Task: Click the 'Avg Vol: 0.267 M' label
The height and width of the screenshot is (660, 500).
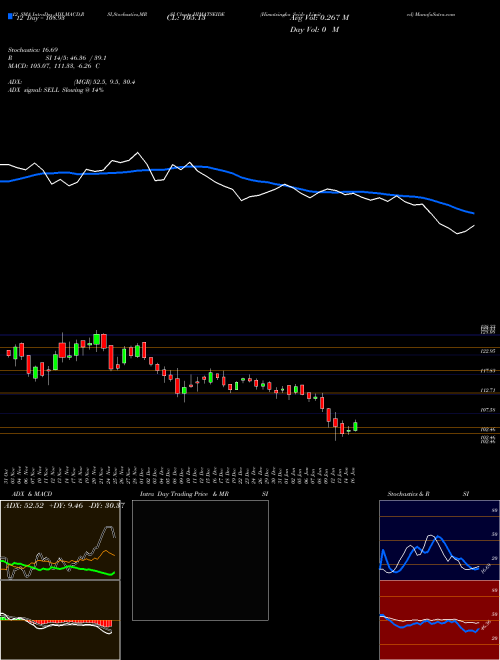Action: [319, 18]
